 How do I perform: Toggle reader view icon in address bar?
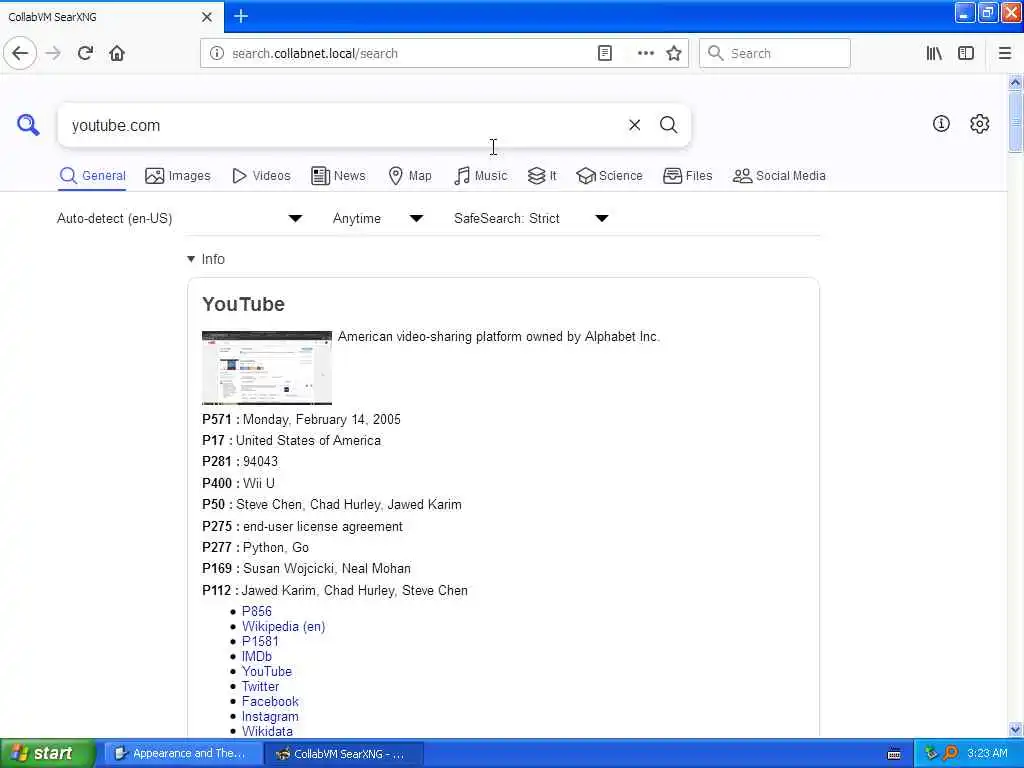(605, 53)
